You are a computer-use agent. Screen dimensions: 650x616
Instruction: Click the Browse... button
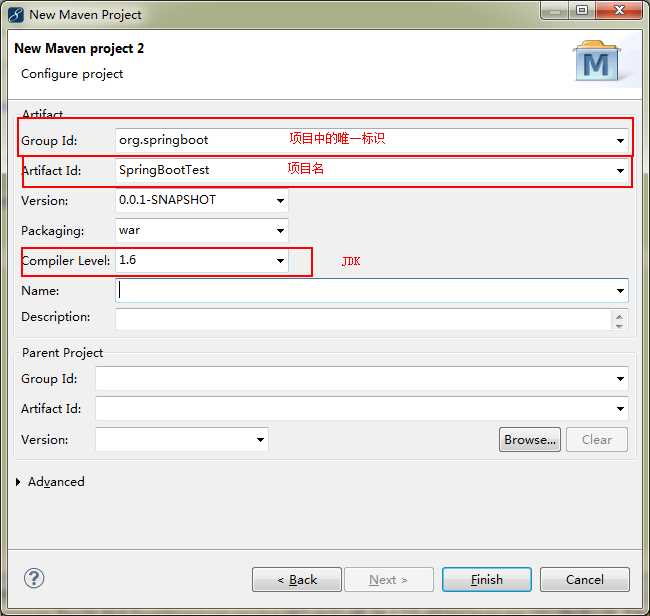[x=530, y=439]
